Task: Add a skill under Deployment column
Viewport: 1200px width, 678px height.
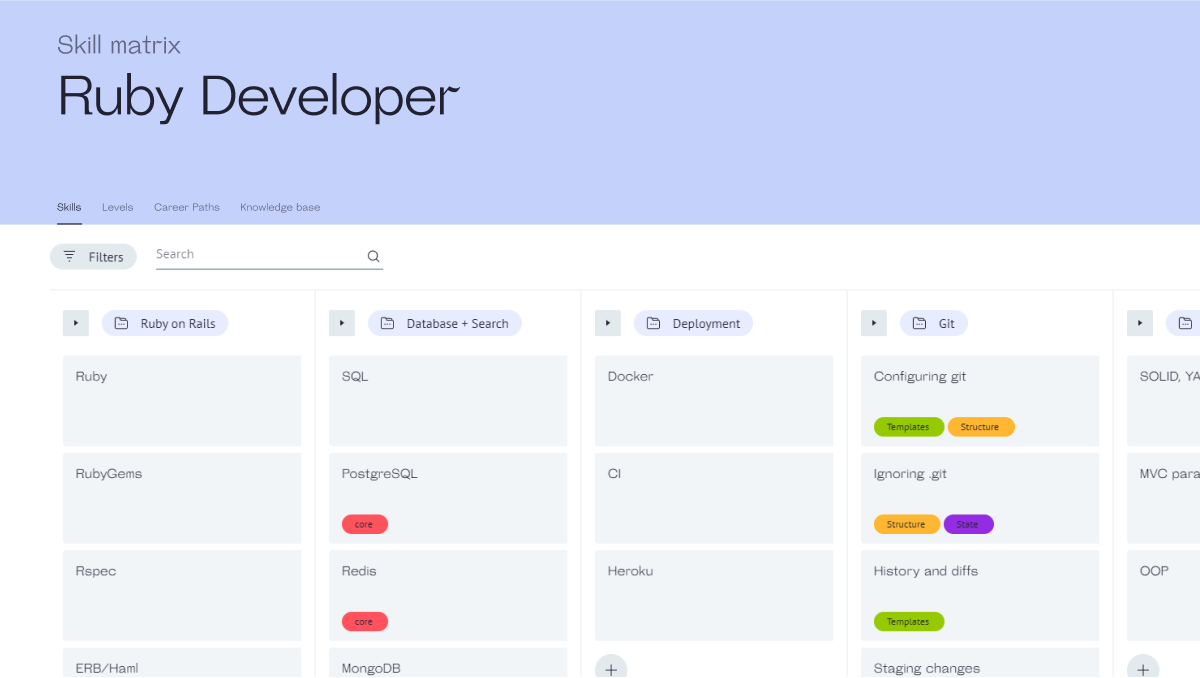Action: (611, 666)
